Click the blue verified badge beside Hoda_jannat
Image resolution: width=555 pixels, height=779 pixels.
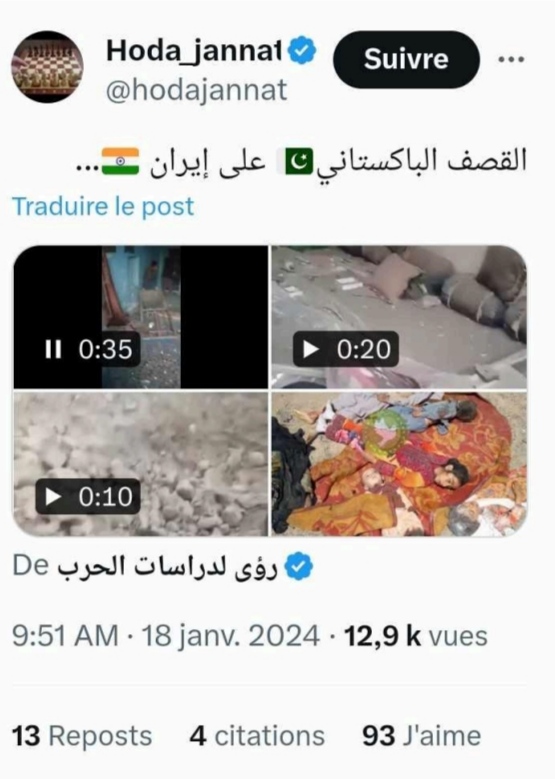[x=303, y=50]
